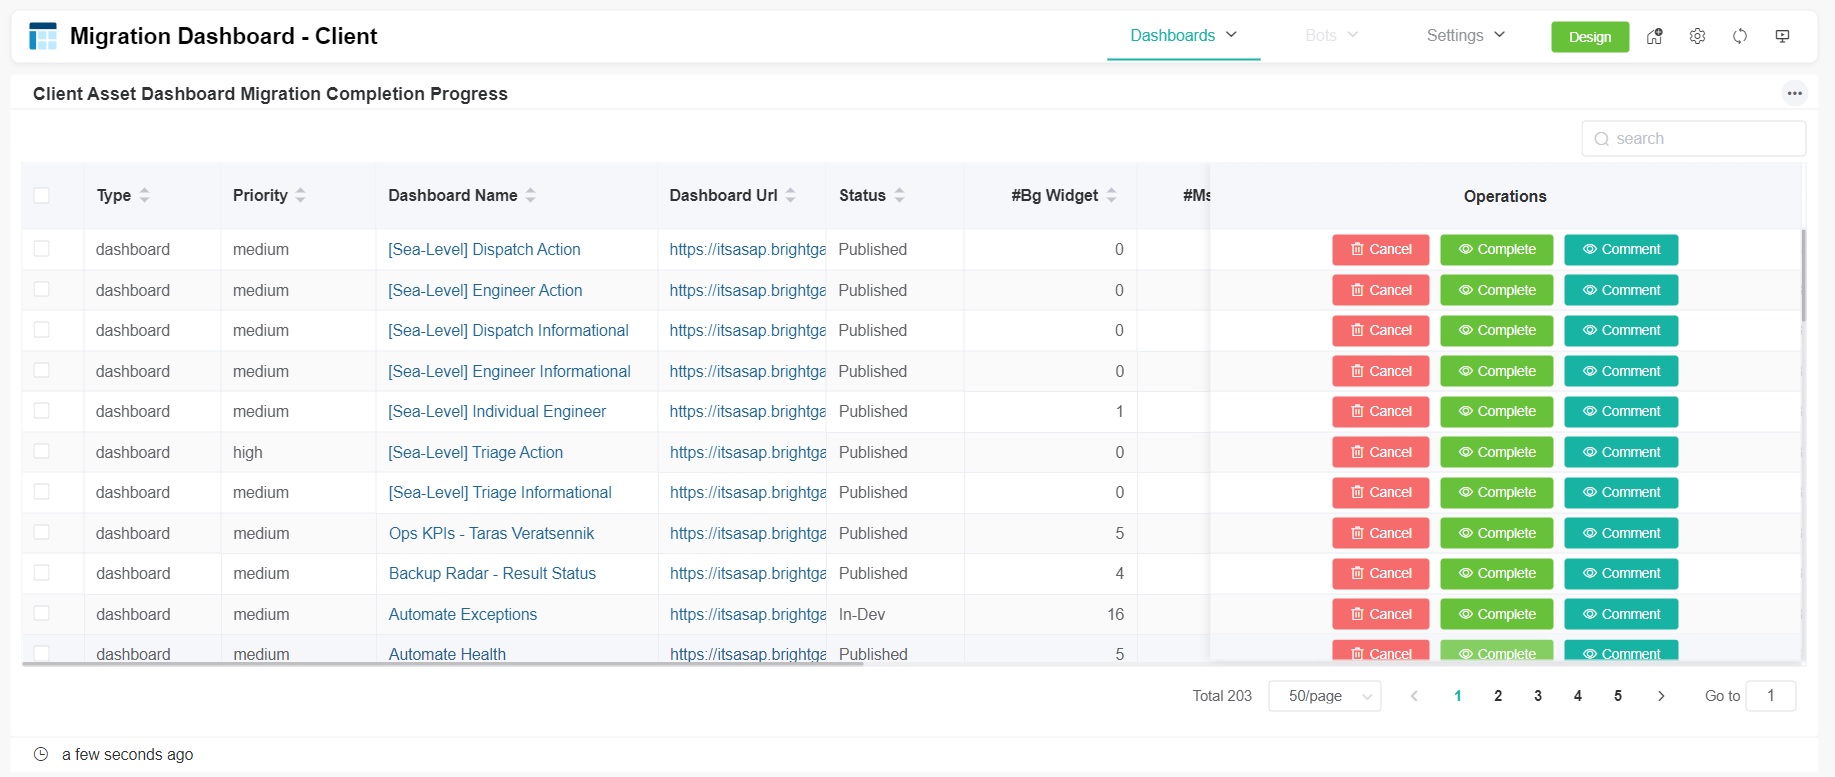Open the URL for Engineer Action row
Screen dimensions: 1835x777
tap(747, 290)
